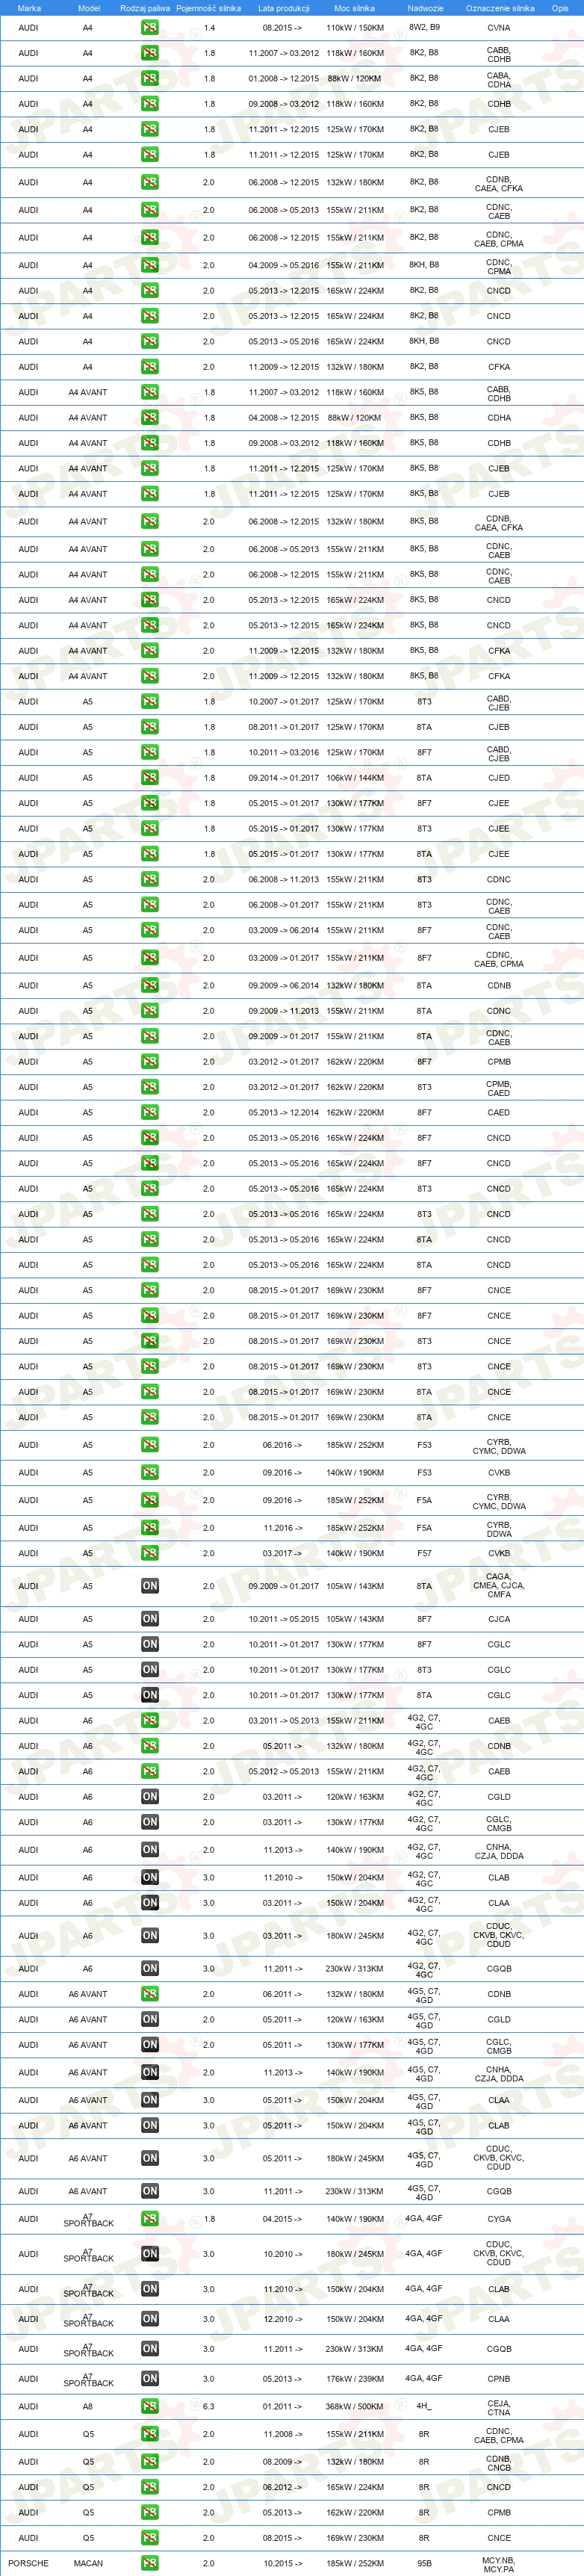Viewport: 584px width, 2576px height.
Task: Click the petrol icon in the A5 CAED 12.2014 row
Action: (149, 1112)
